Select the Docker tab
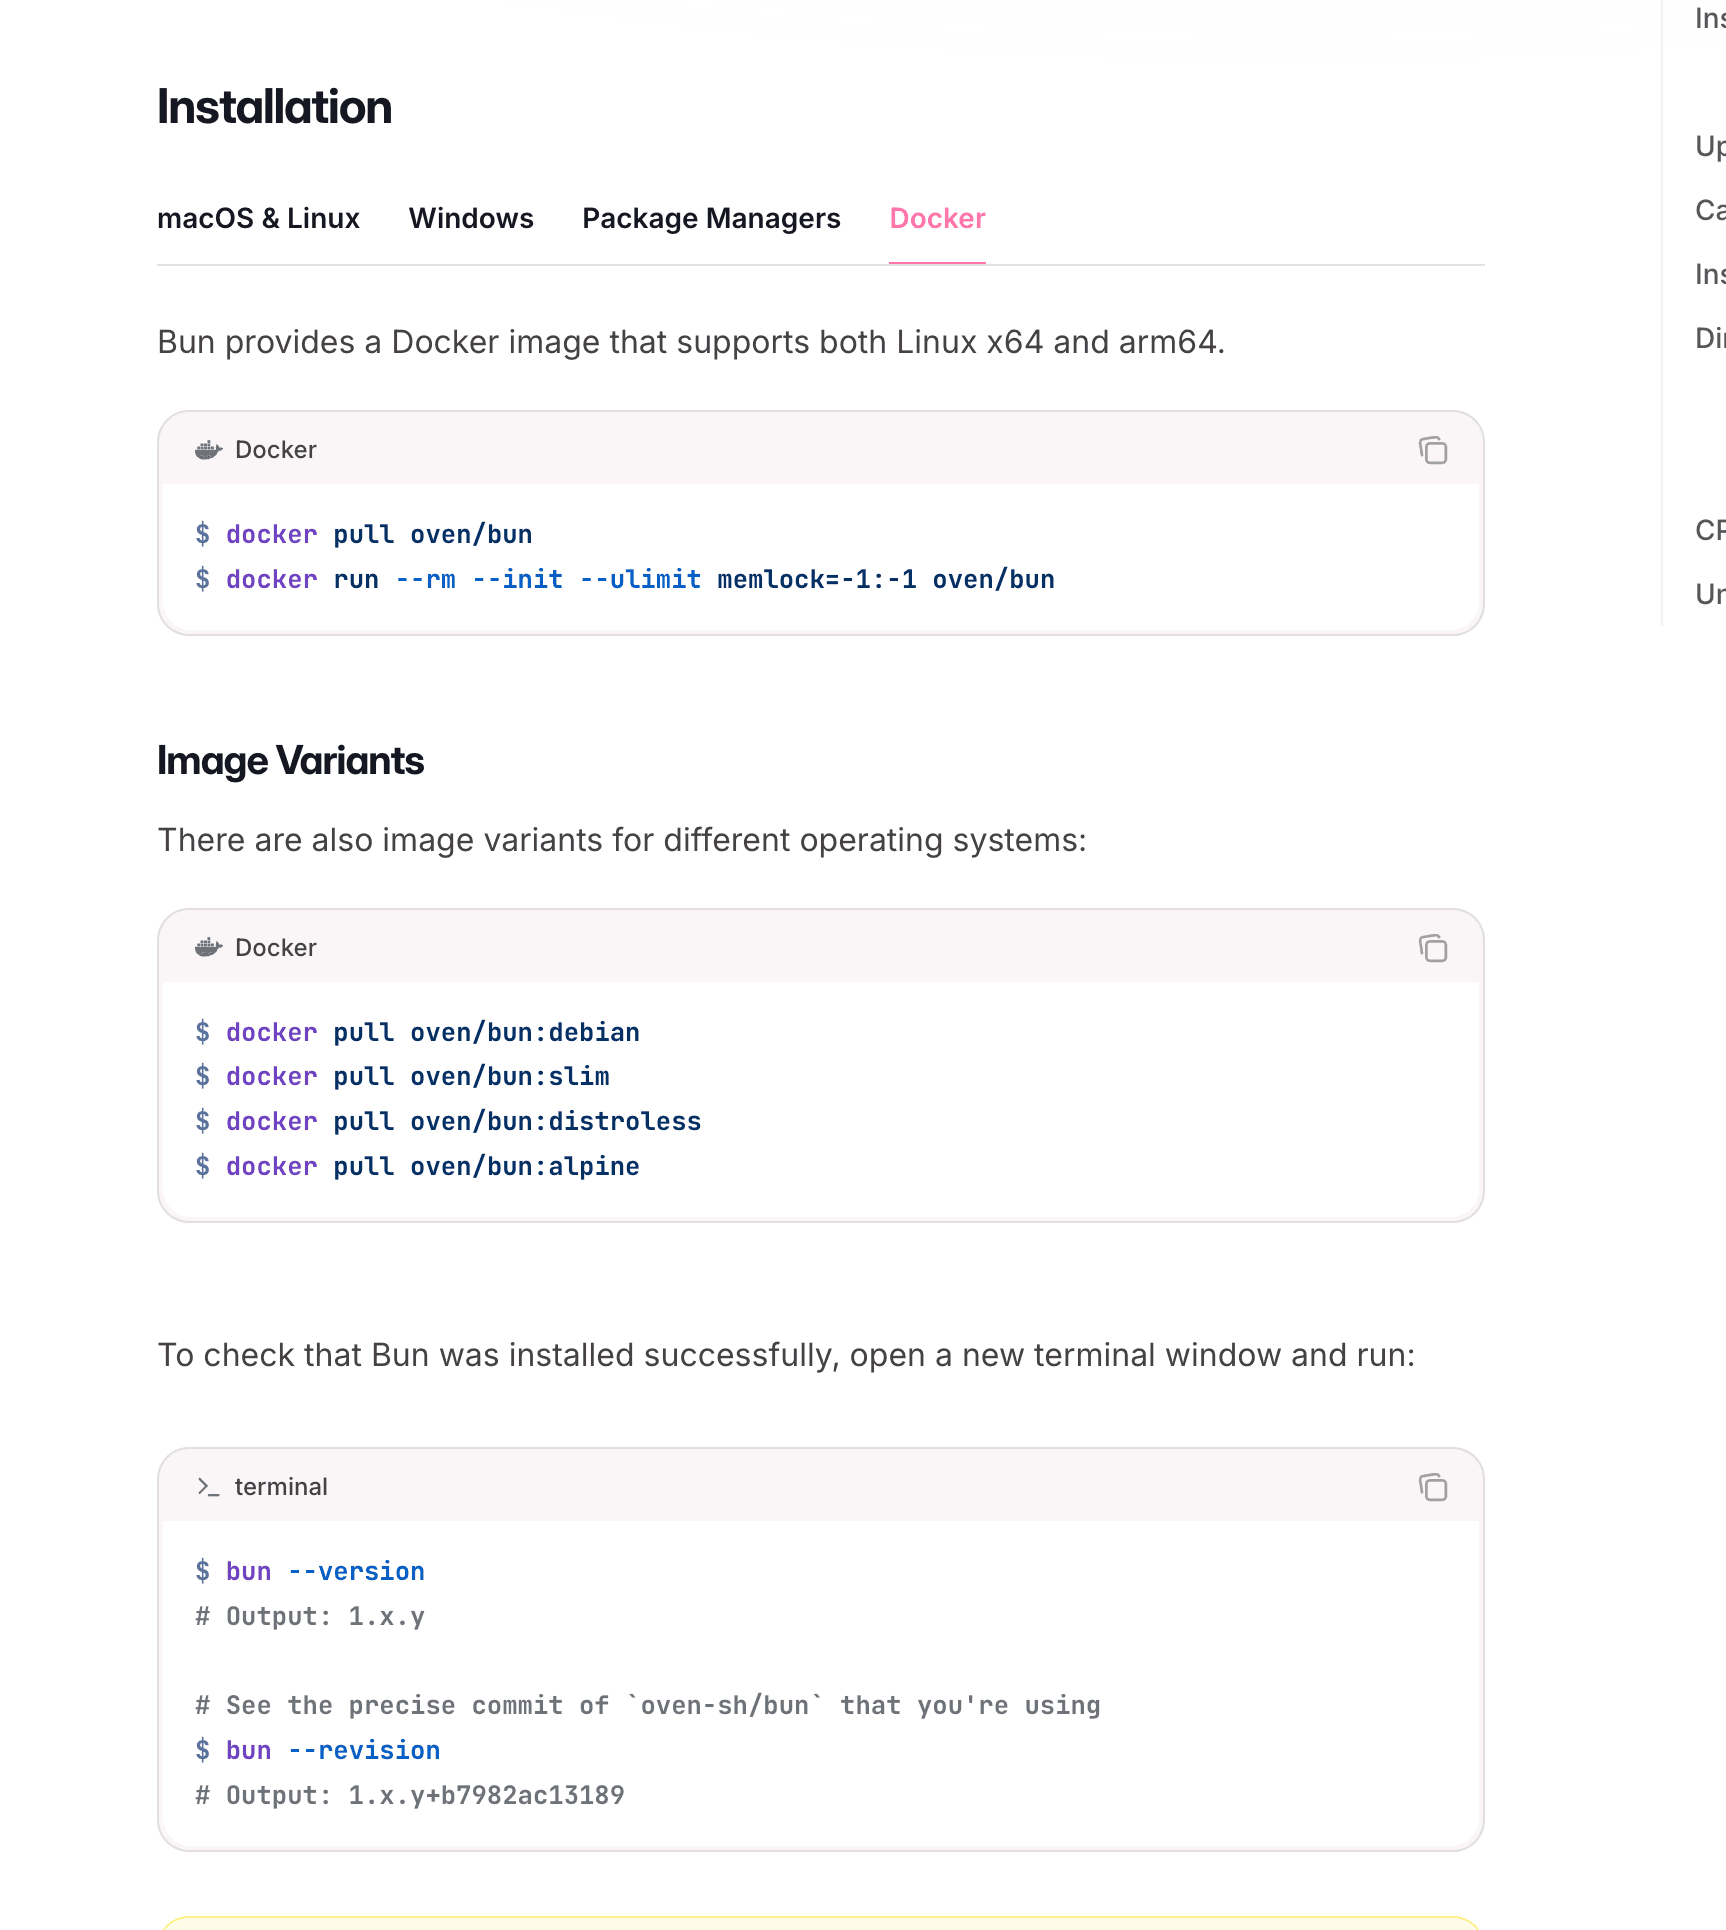This screenshot has width=1726, height=1930. (937, 218)
